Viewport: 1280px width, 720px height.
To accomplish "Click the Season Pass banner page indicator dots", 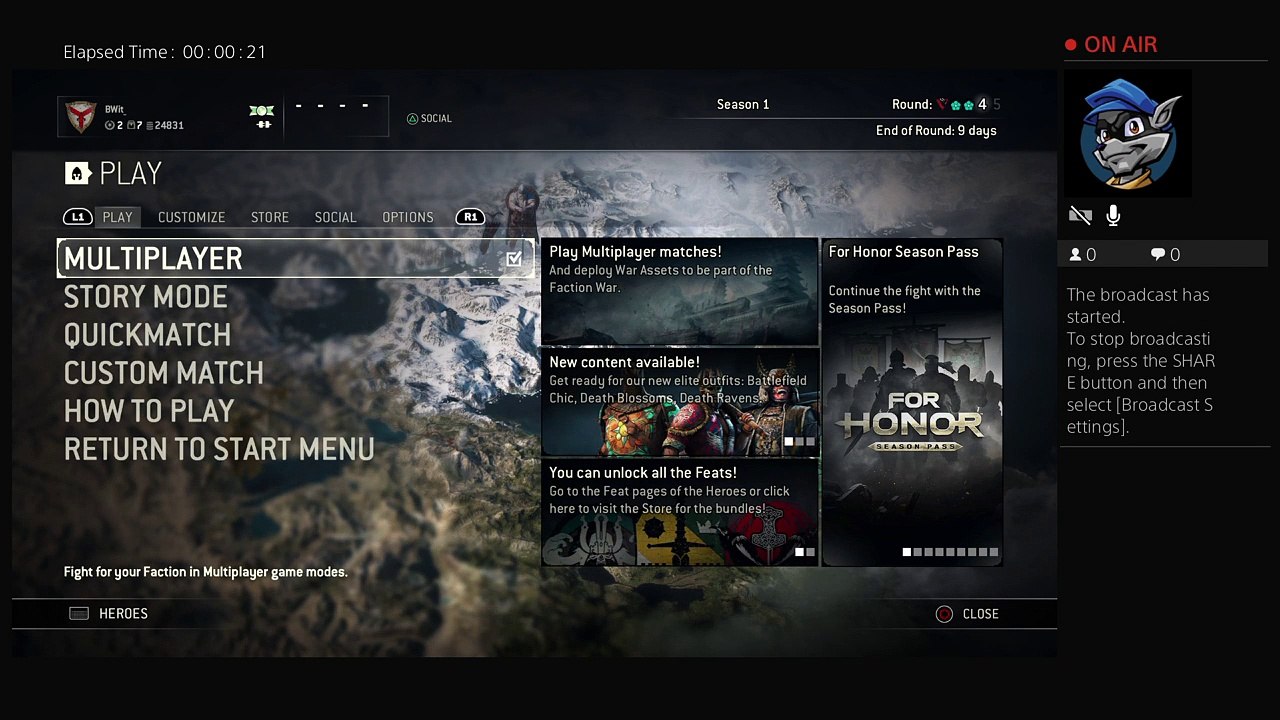I will point(950,552).
